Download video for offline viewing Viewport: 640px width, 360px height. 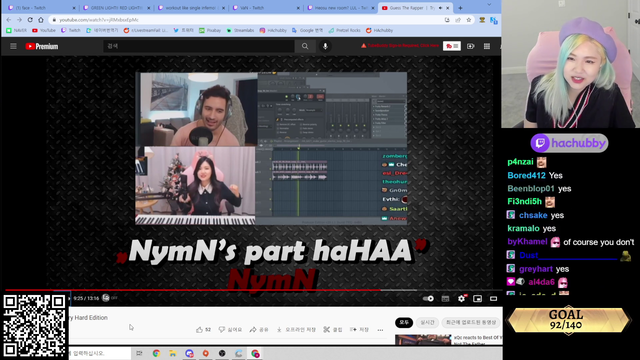coord(296,329)
